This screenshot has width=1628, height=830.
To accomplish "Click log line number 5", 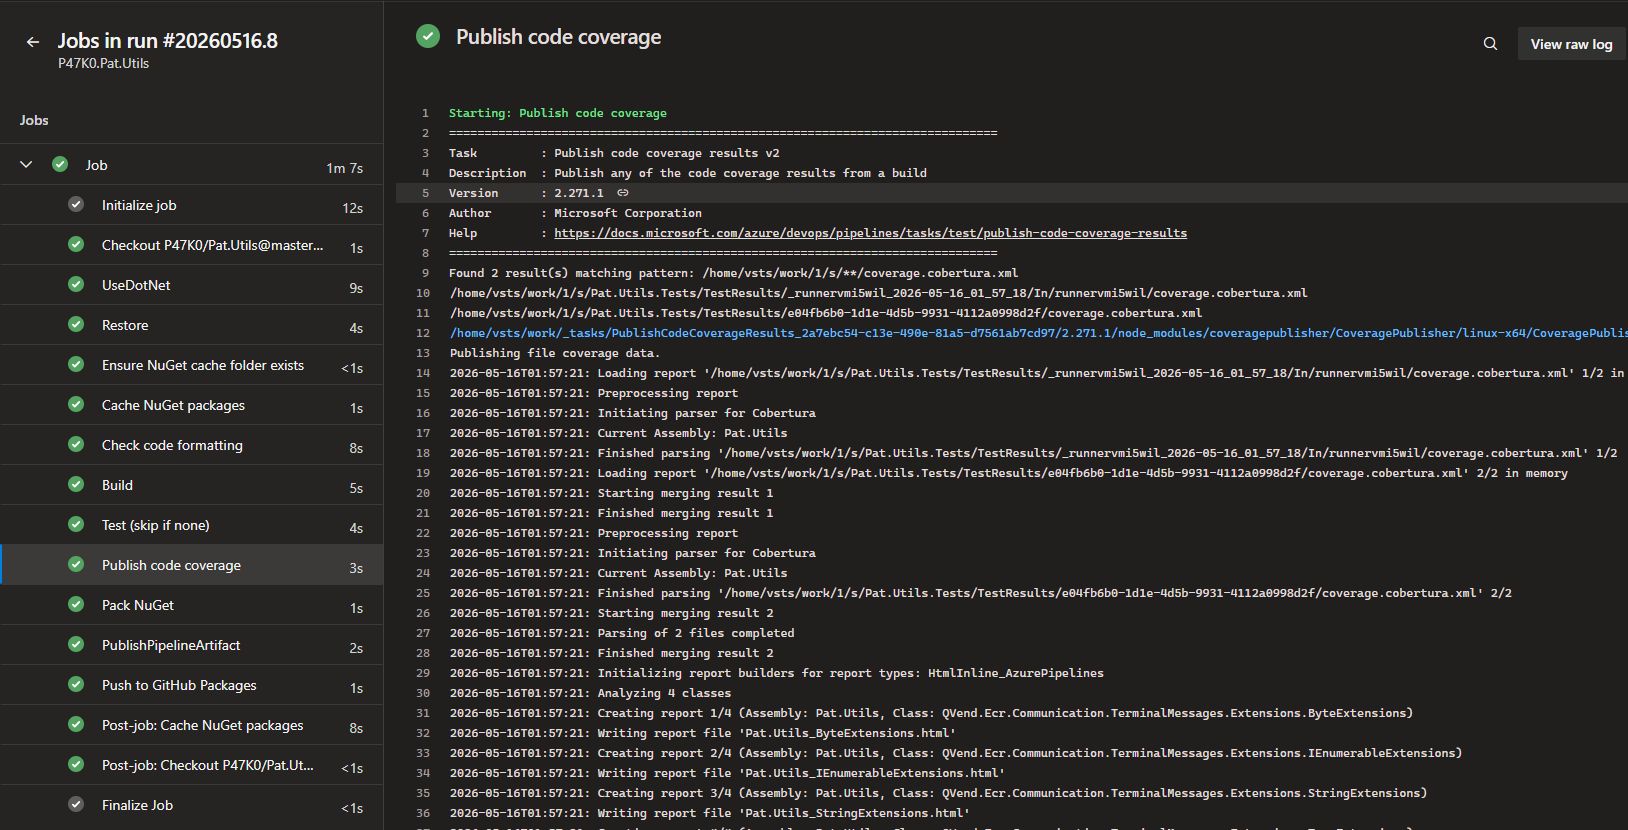I will [425, 193].
